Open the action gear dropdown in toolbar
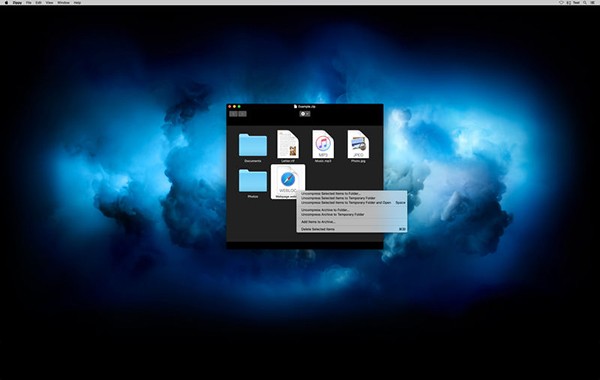 (x=305, y=114)
